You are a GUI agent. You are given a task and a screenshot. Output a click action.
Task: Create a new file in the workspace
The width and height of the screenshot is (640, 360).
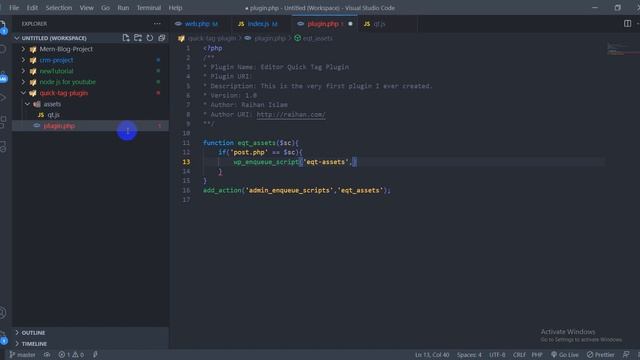(x=126, y=38)
